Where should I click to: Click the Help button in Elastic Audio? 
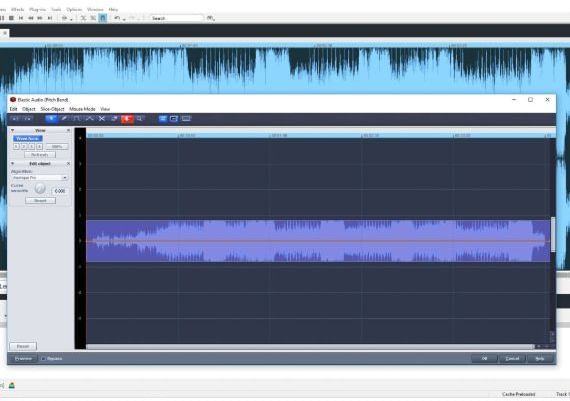[540, 359]
